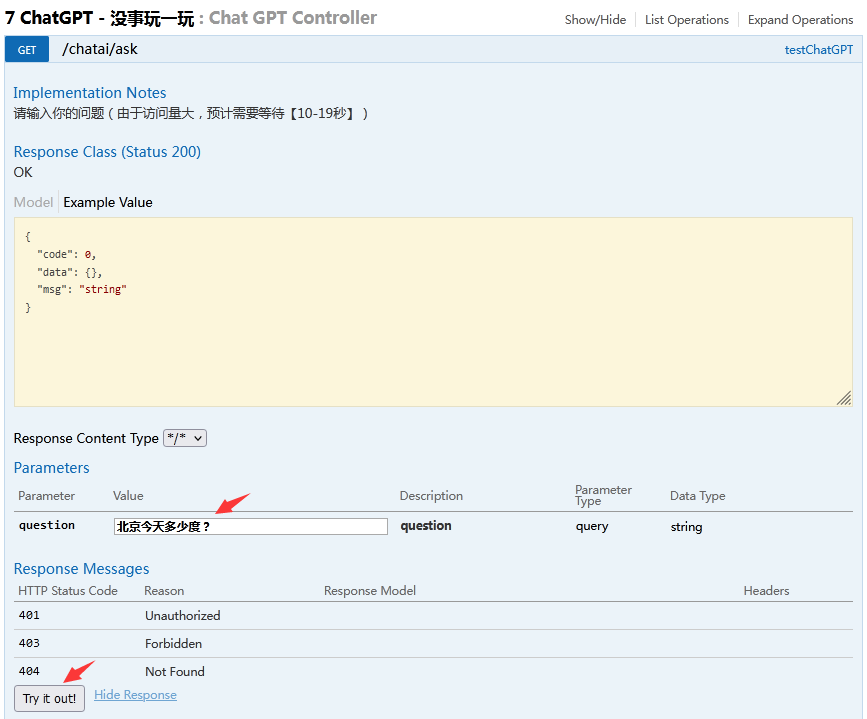This screenshot has width=867, height=719.
Task: Click the Response Messages heading
Action: pos(81,569)
